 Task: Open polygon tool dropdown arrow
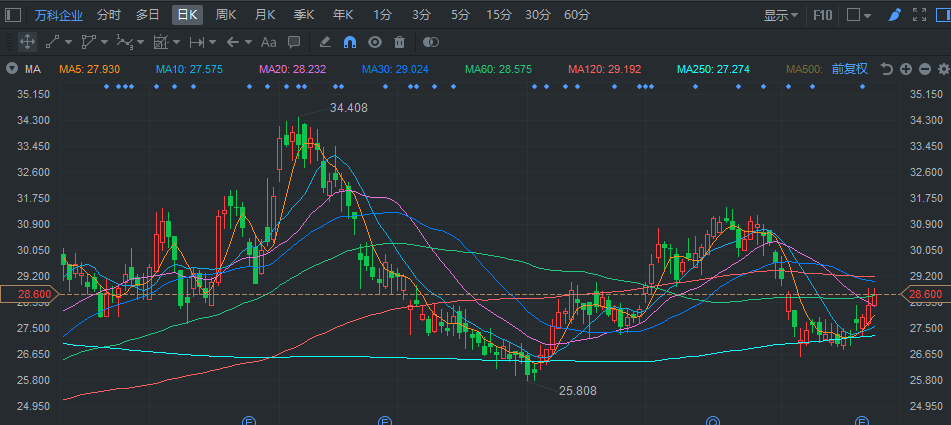pyautogui.click(x=104, y=42)
